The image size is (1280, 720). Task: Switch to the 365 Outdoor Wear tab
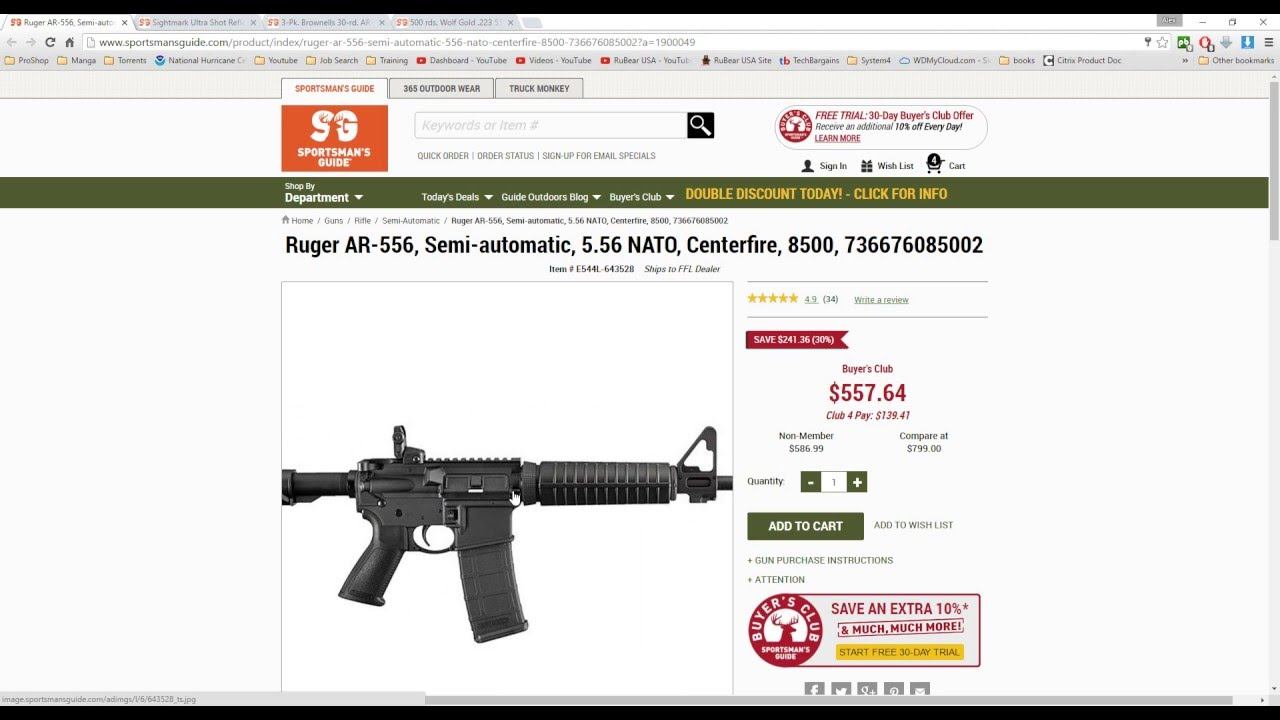point(441,89)
